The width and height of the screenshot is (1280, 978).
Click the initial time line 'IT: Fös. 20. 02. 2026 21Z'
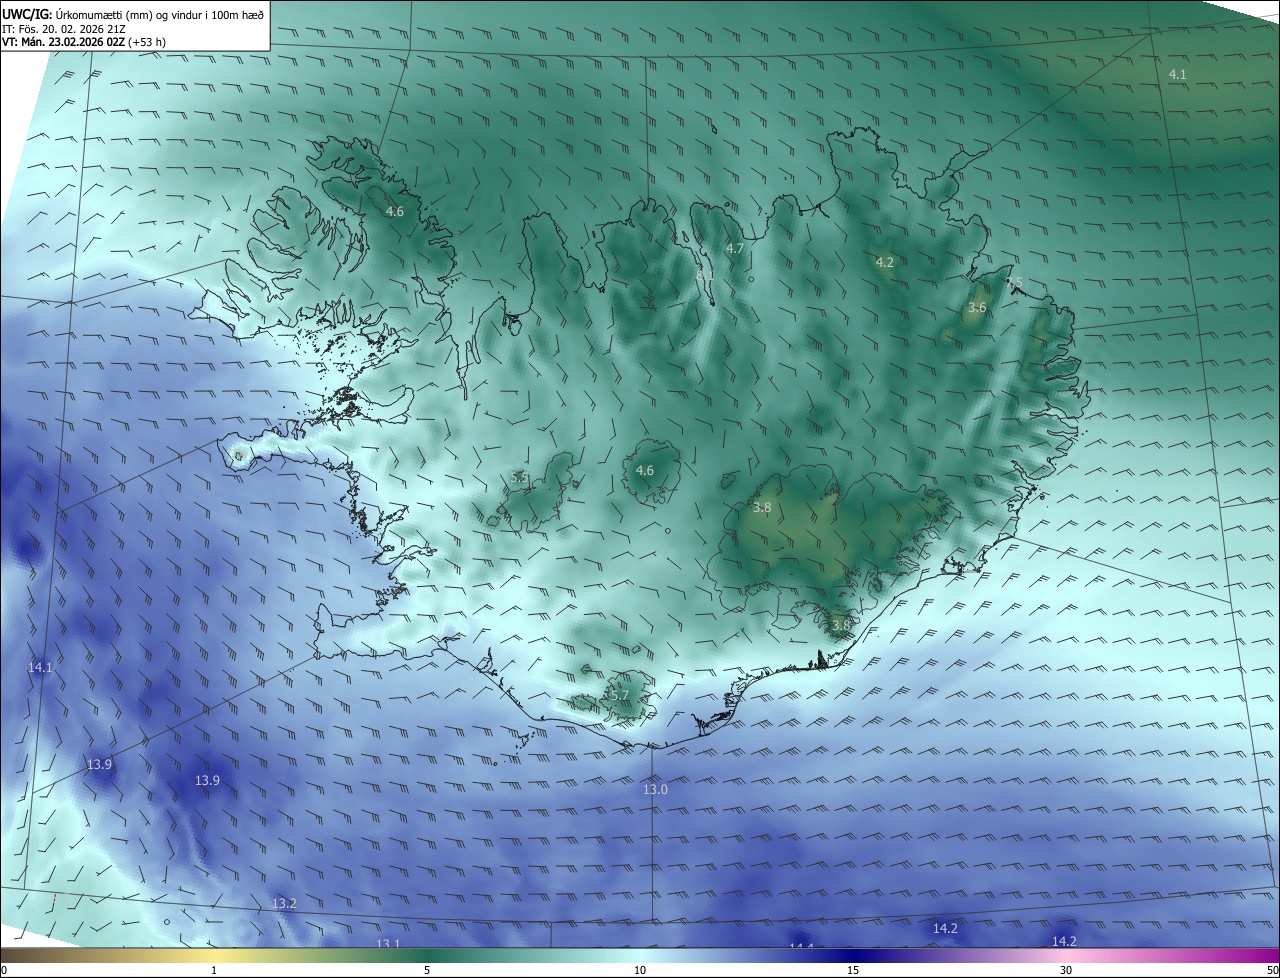[x=64, y=28]
